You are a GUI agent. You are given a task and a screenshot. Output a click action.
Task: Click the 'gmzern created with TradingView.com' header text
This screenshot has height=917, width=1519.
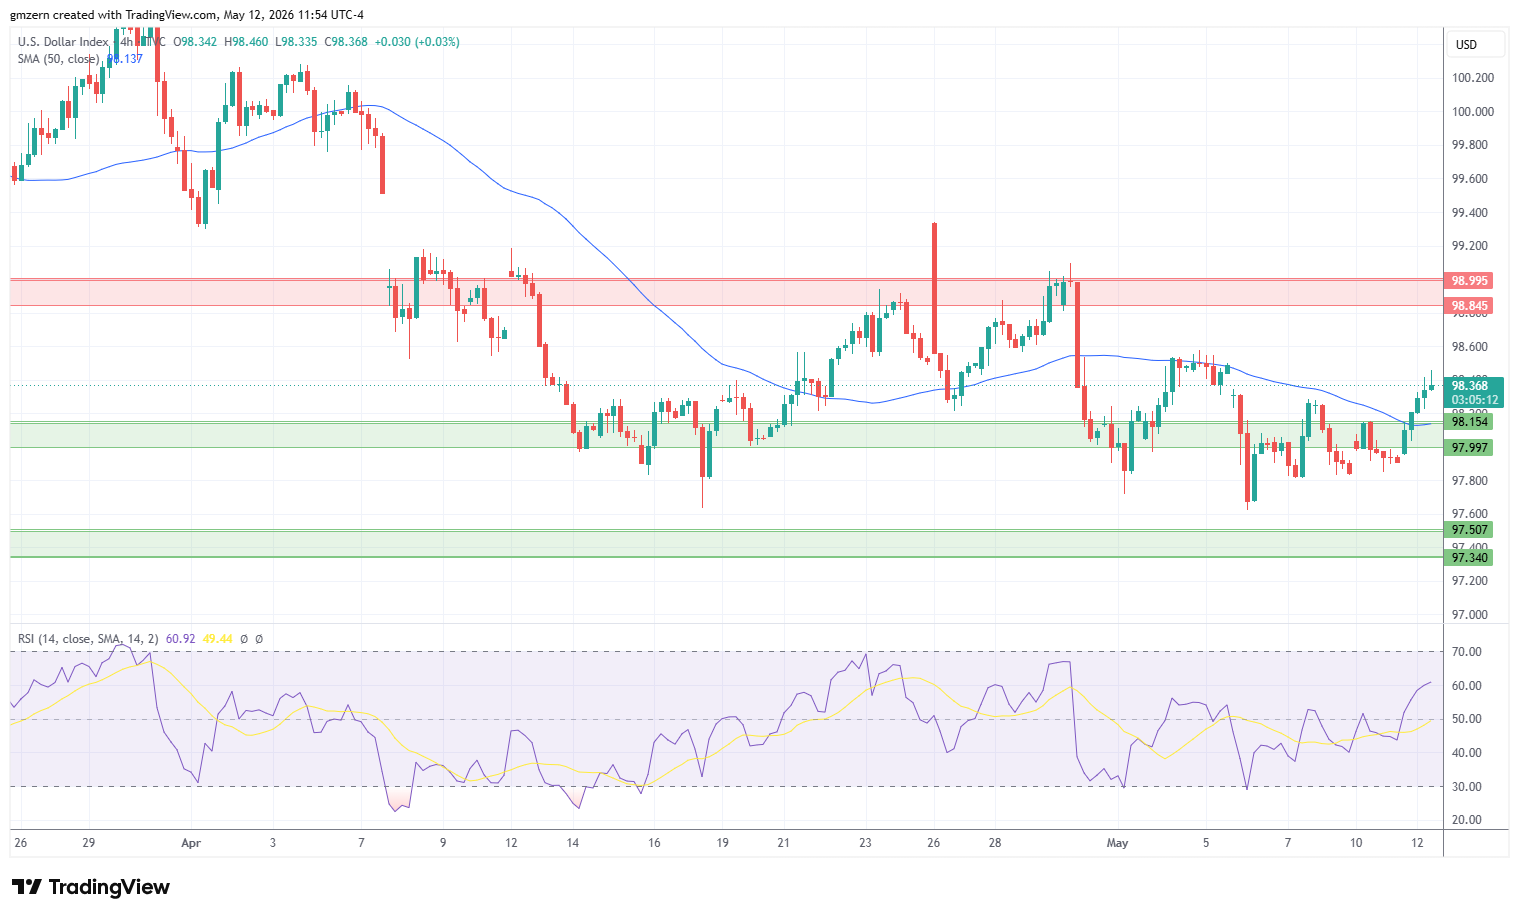[x=113, y=15]
